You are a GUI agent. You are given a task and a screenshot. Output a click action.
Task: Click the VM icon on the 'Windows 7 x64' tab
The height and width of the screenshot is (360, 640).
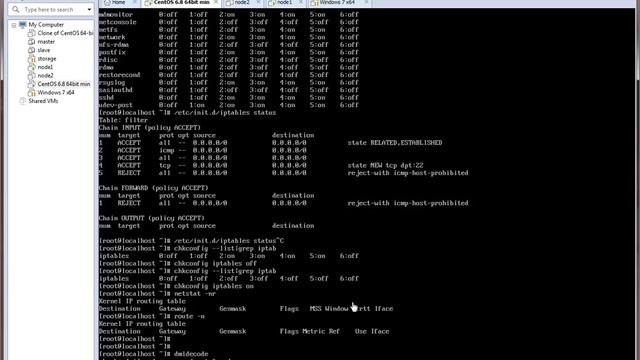(x=314, y=3)
